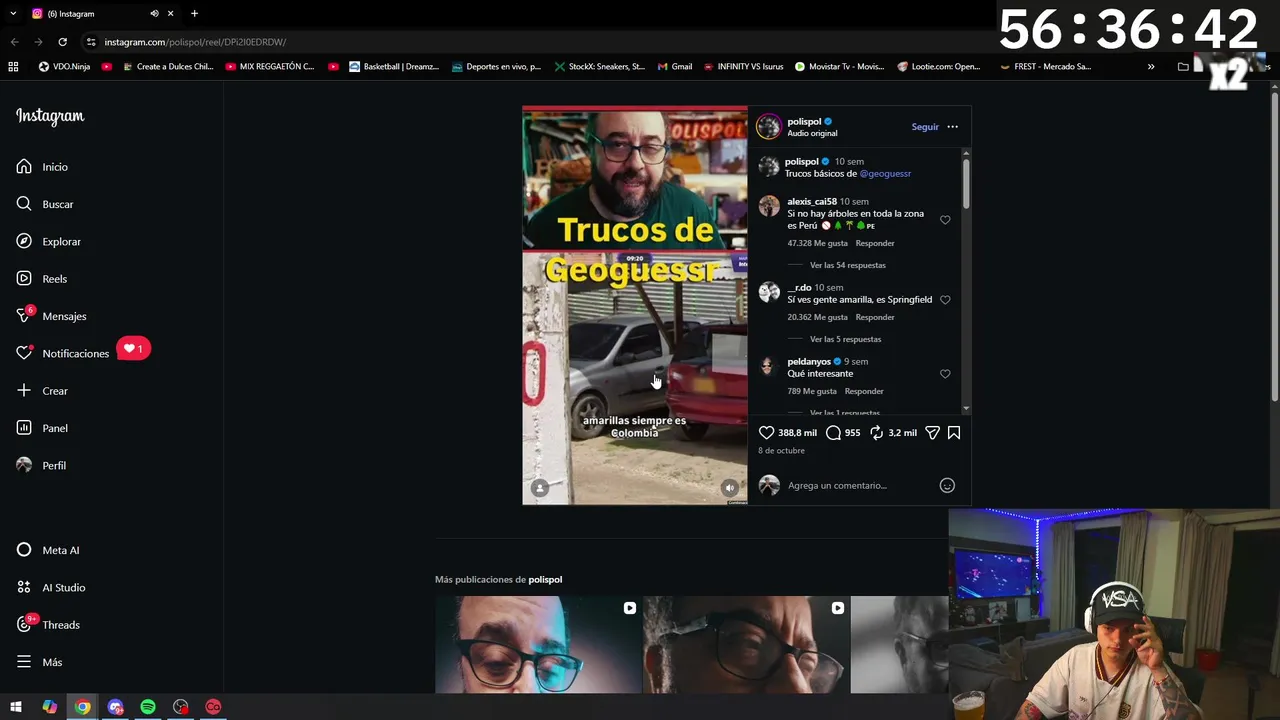Reply to peldanyos with Responder
Screen dimensions: 1280x720
coord(864,391)
